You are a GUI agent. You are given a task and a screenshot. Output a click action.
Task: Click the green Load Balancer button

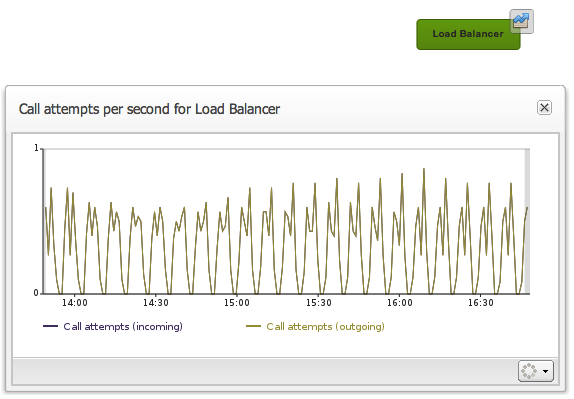(468, 34)
